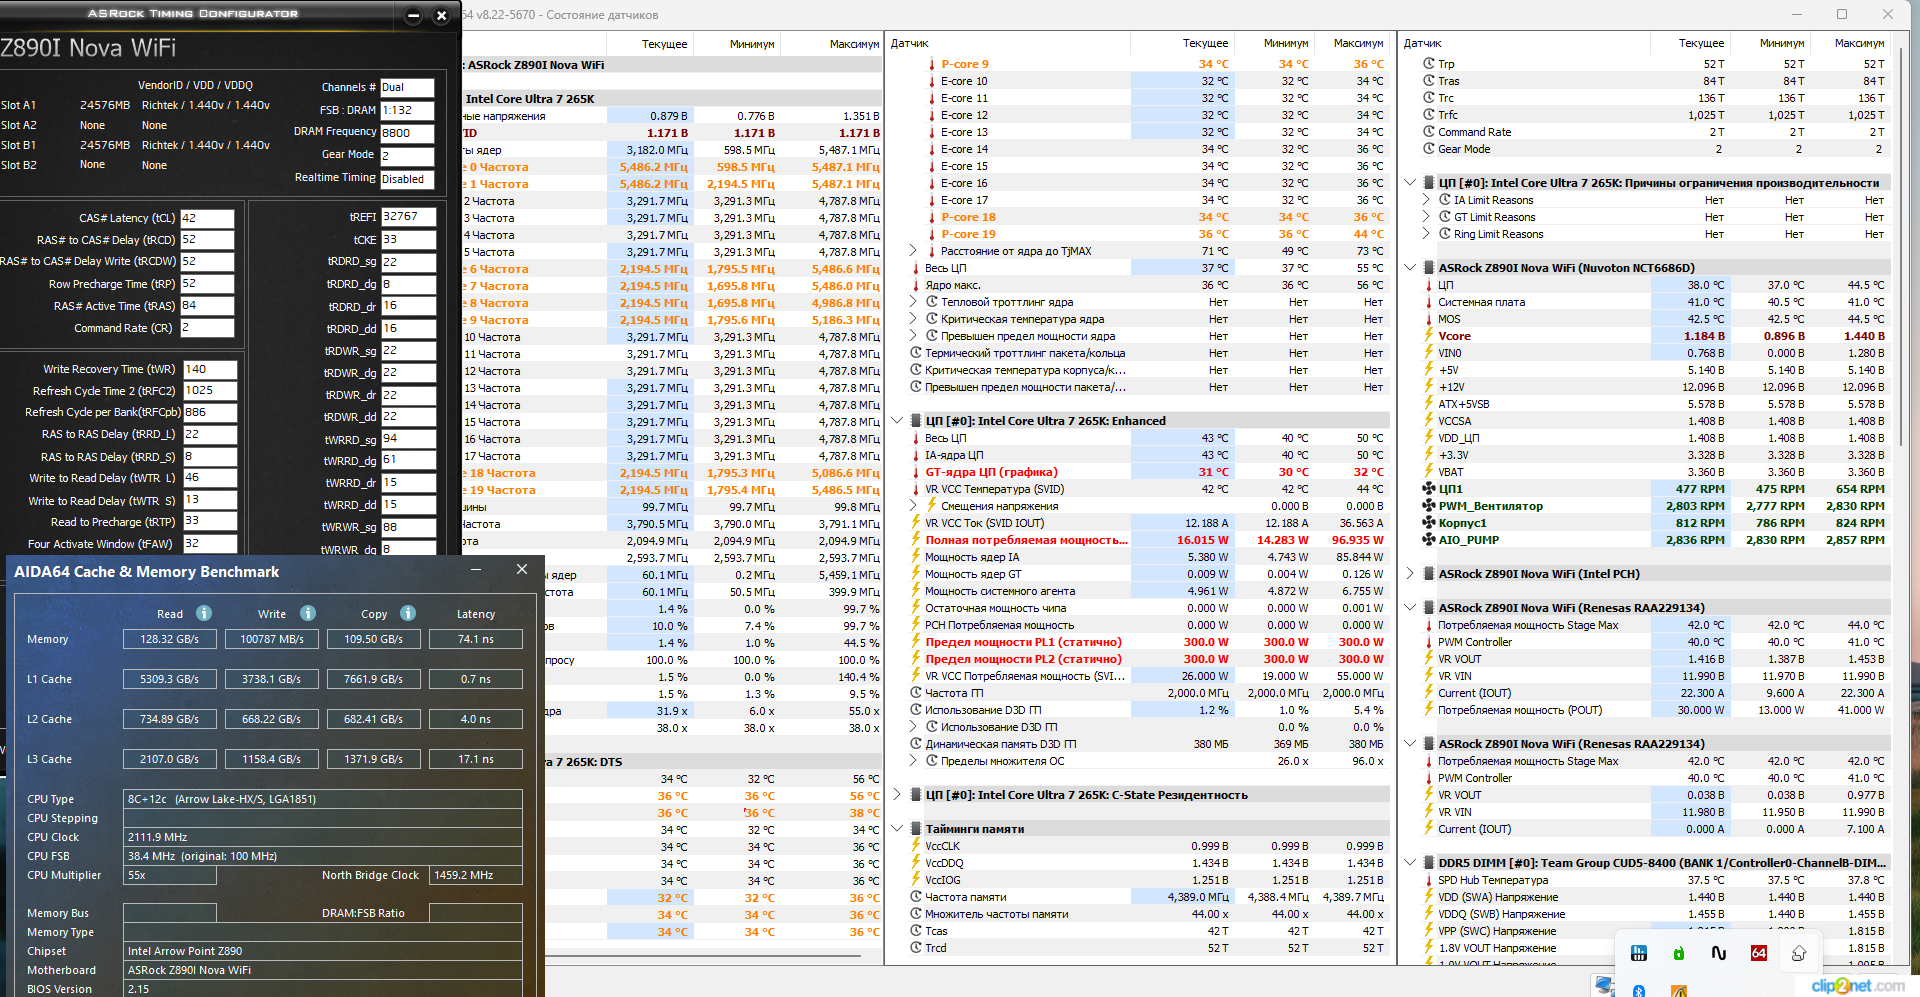1920x997 pixels.
Task: Expand the GT Limit Reasons row
Action: [1427, 217]
